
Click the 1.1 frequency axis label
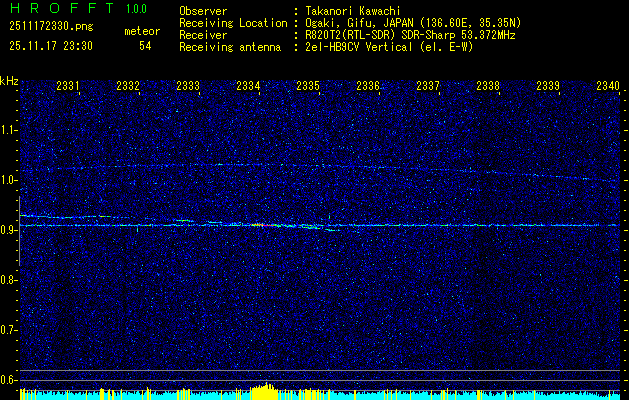9,130
